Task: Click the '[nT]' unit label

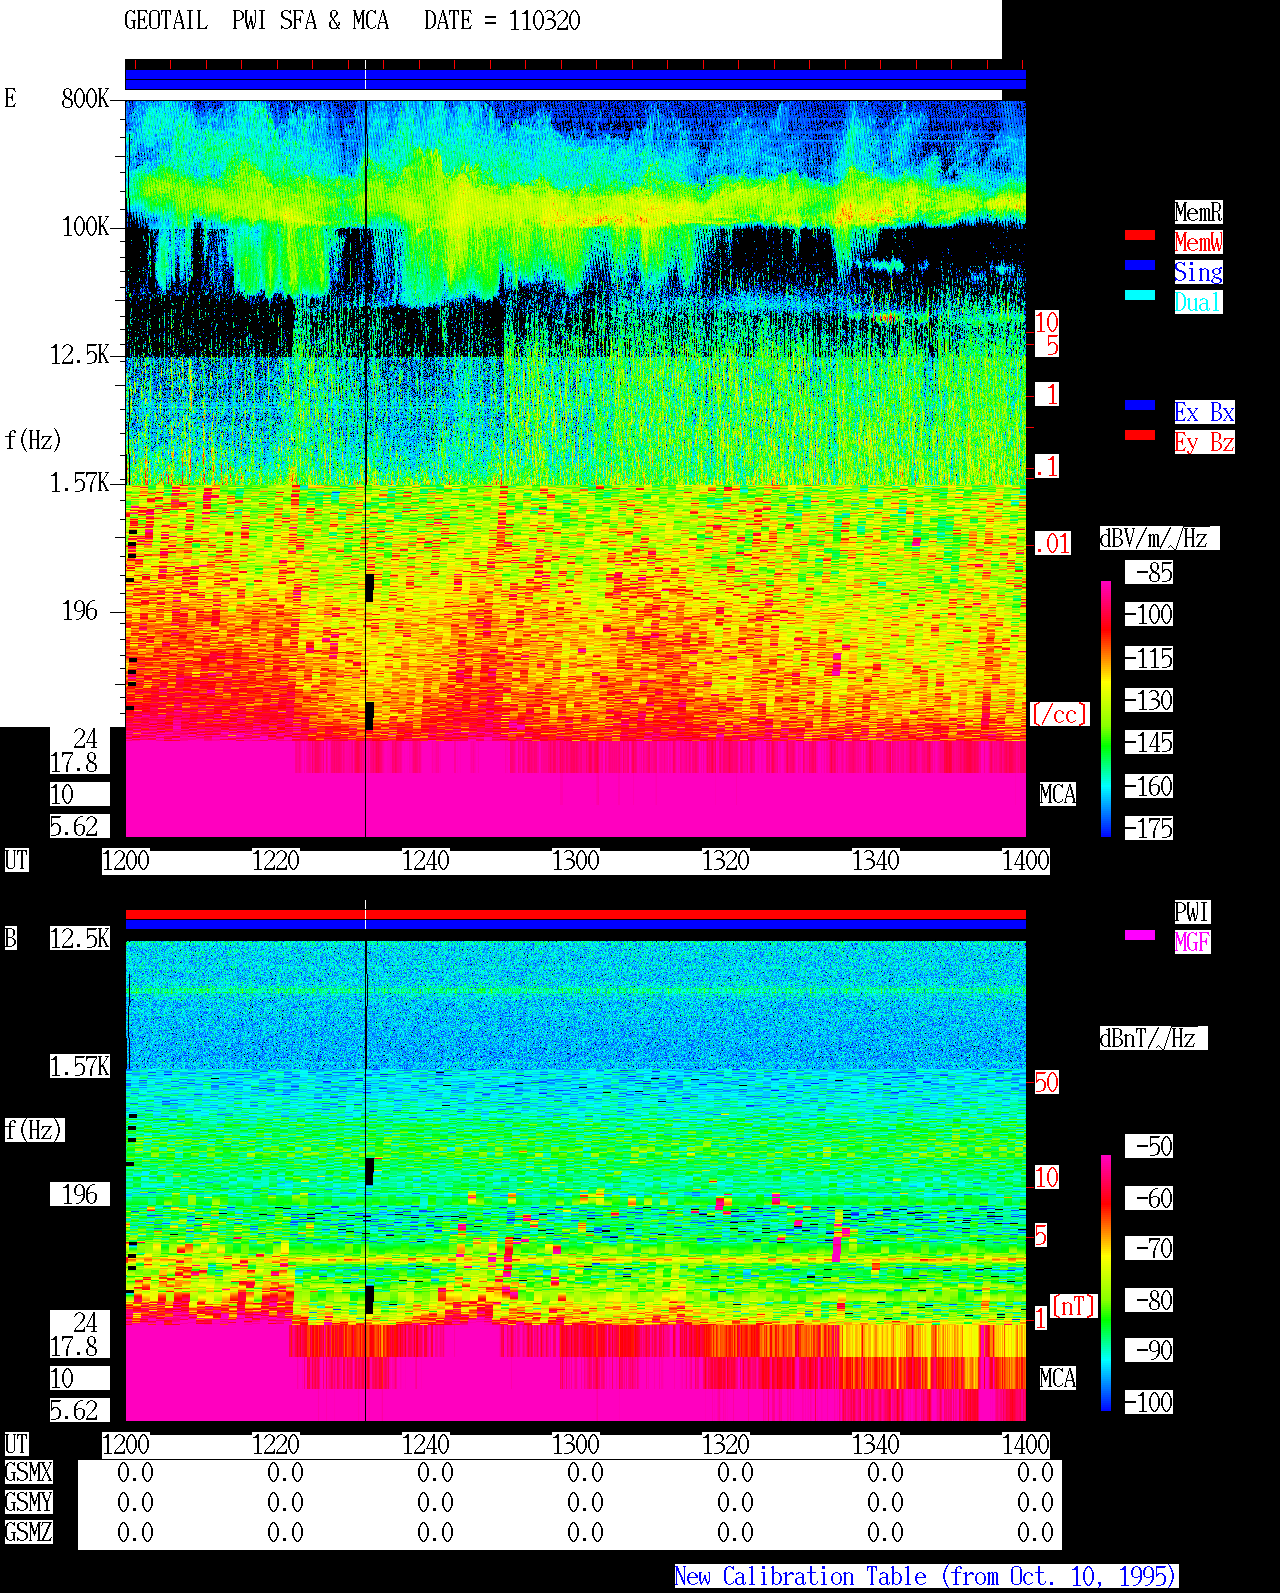Action: (x=1074, y=1306)
